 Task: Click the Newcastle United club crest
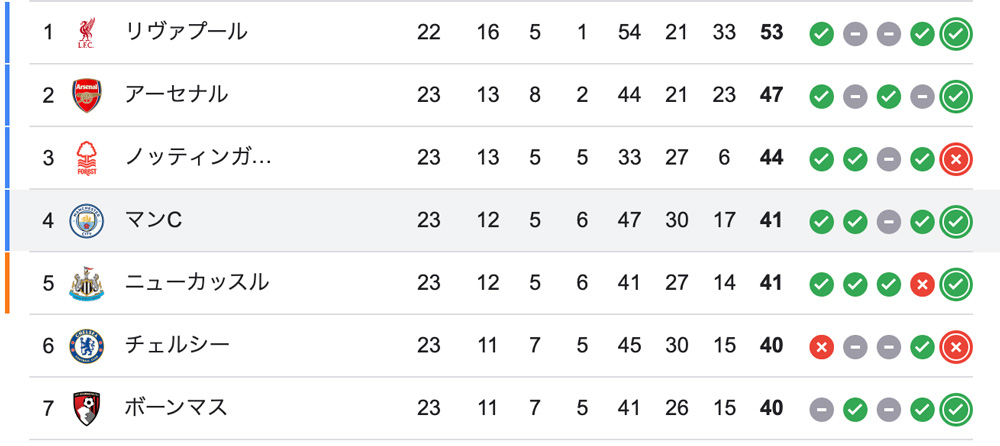(86, 283)
